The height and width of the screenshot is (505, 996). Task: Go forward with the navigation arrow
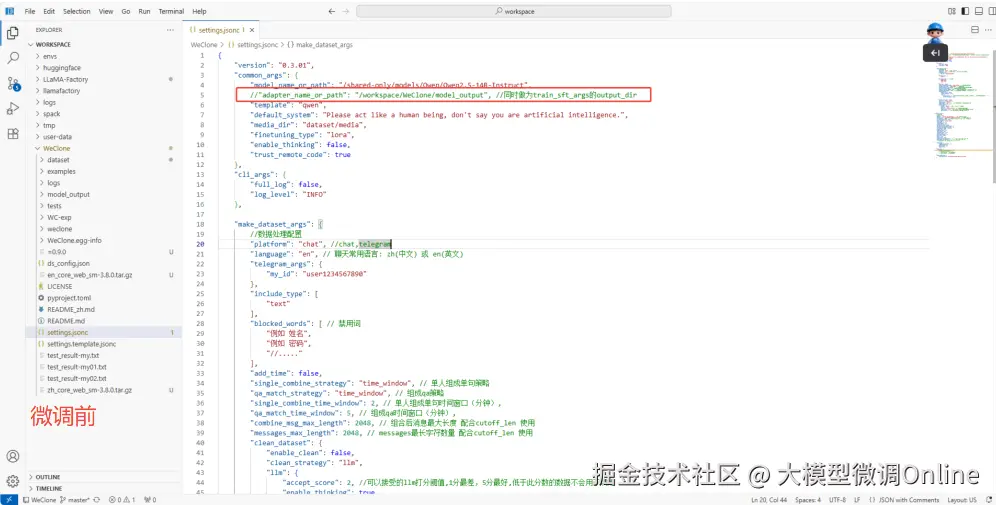click(x=346, y=11)
